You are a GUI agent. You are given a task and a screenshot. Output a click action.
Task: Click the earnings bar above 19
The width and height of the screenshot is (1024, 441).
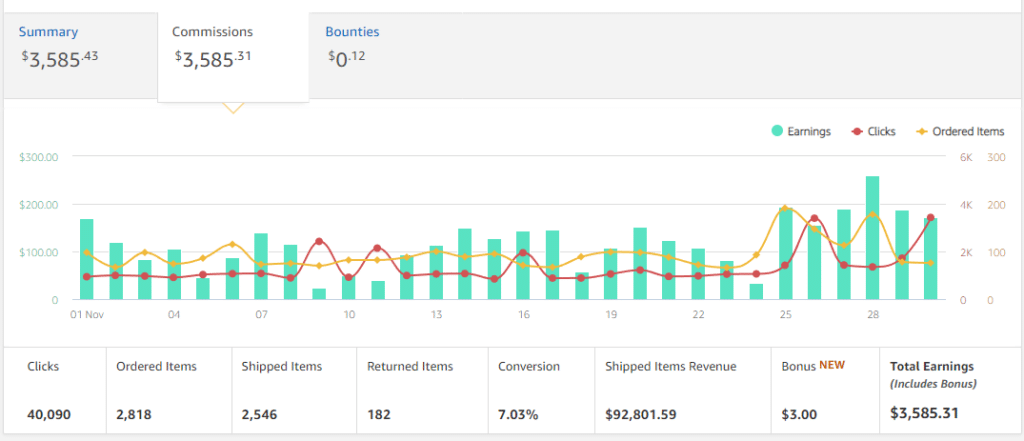tap(611, 274)
